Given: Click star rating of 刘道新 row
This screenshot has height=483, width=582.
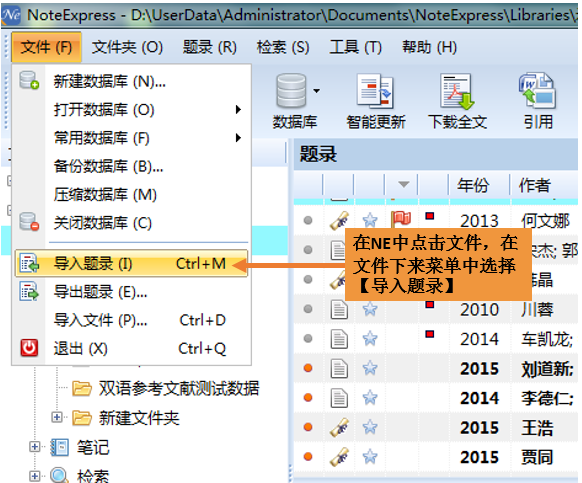Looking at the screenshot, I should (x=370, y=368).
